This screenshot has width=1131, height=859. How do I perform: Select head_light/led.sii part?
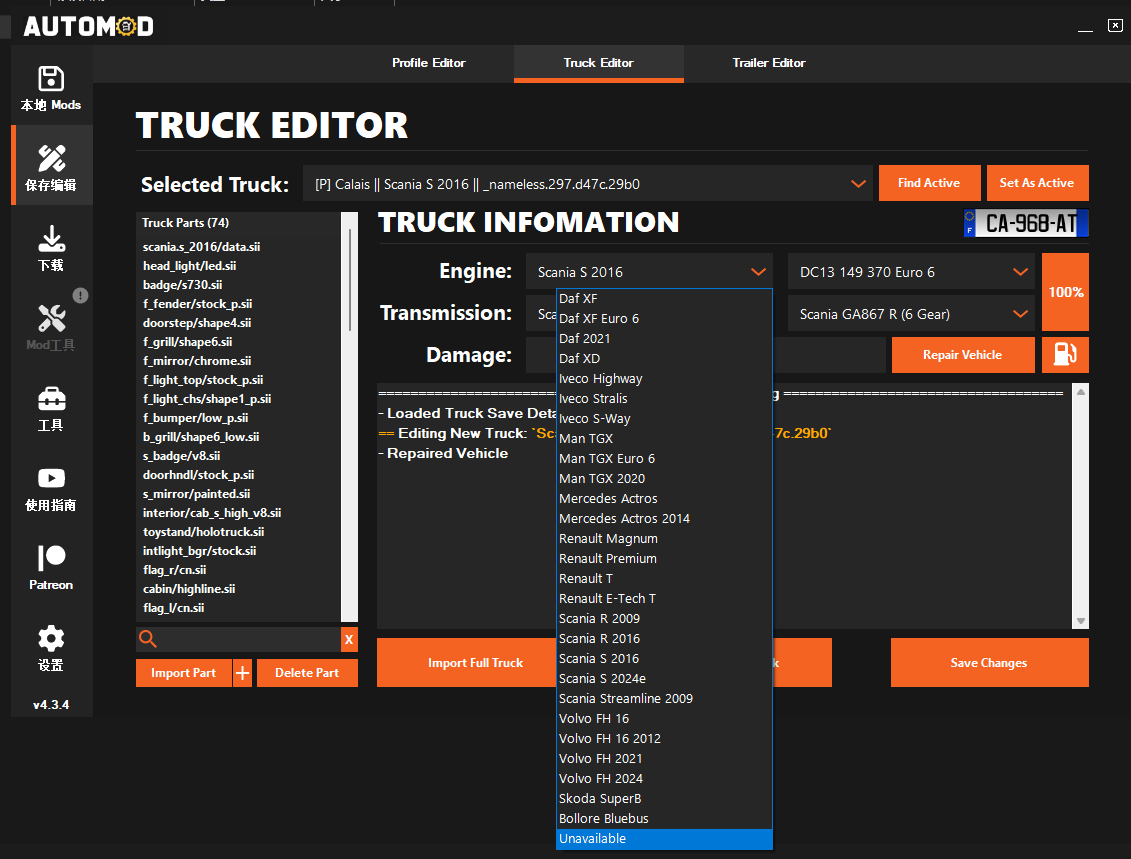(x=189, y=266)
